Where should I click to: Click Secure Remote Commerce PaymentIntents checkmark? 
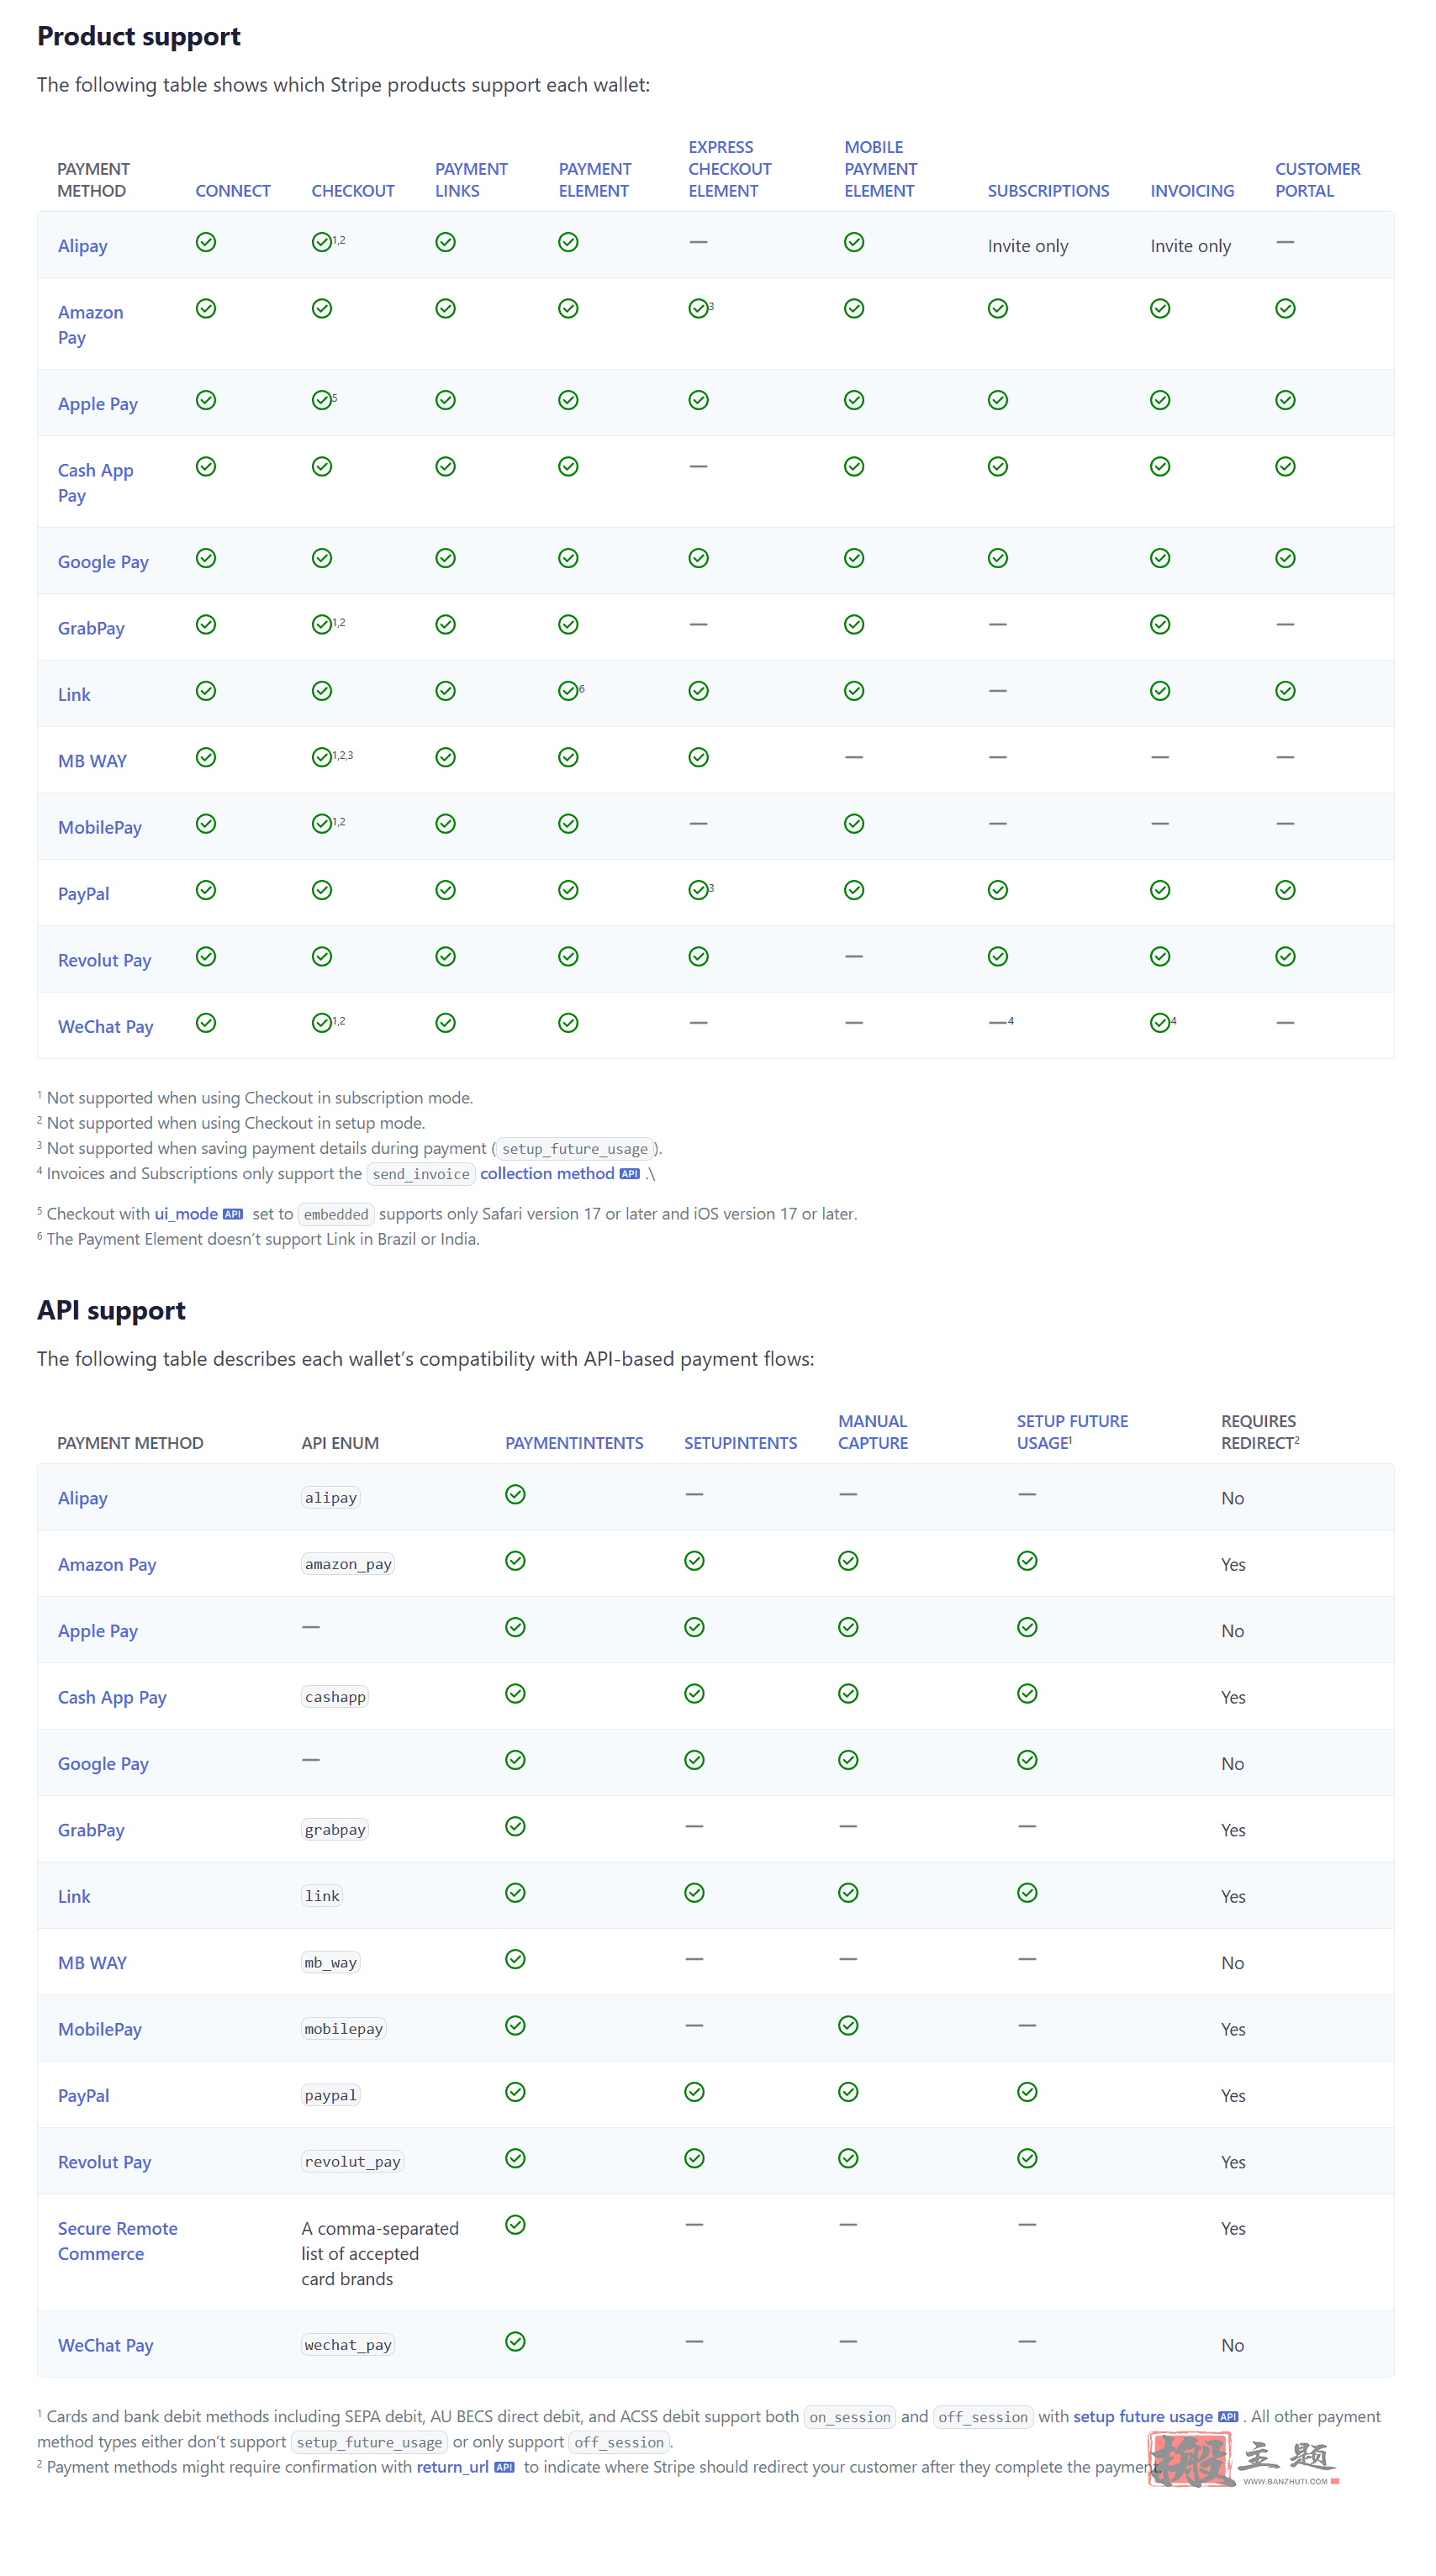coord(515,2225)
